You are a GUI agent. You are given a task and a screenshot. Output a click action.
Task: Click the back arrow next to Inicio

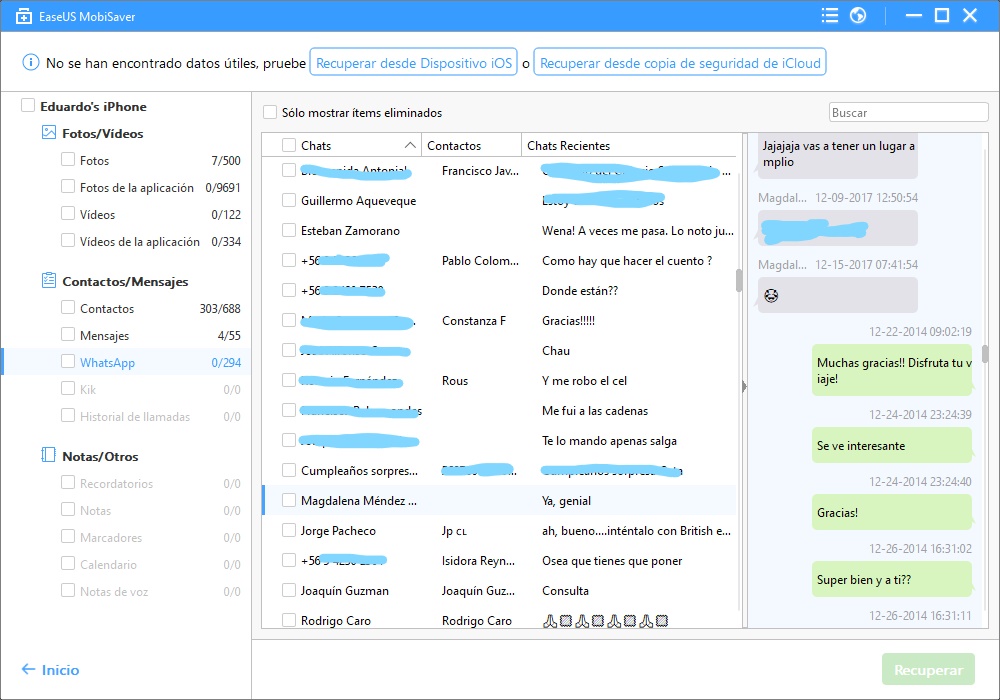click(x=28, y=670)
